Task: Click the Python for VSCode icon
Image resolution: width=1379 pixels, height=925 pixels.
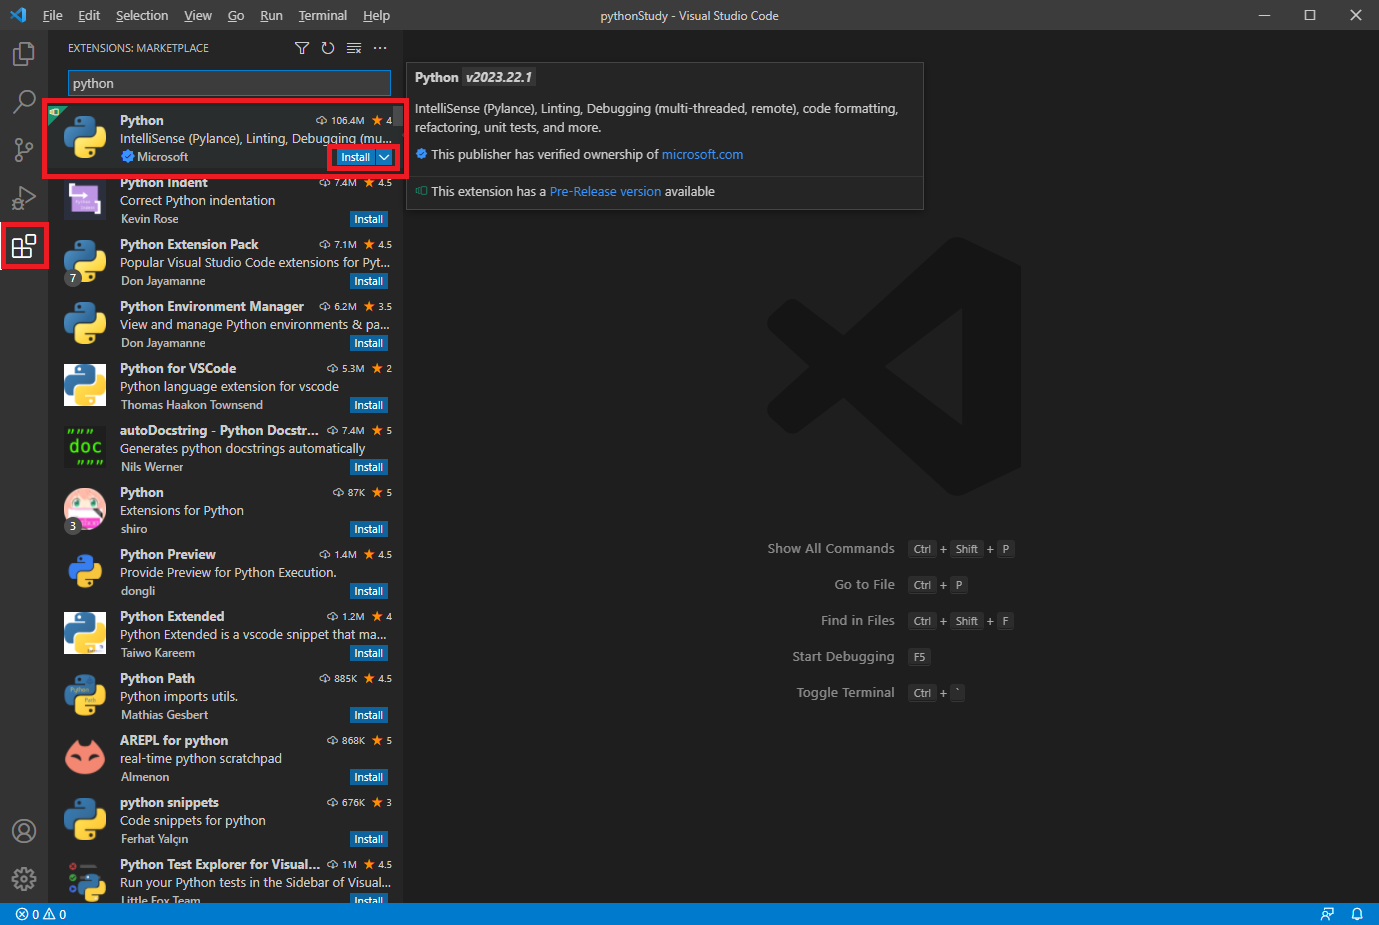Action: click(x=85, y=386)
